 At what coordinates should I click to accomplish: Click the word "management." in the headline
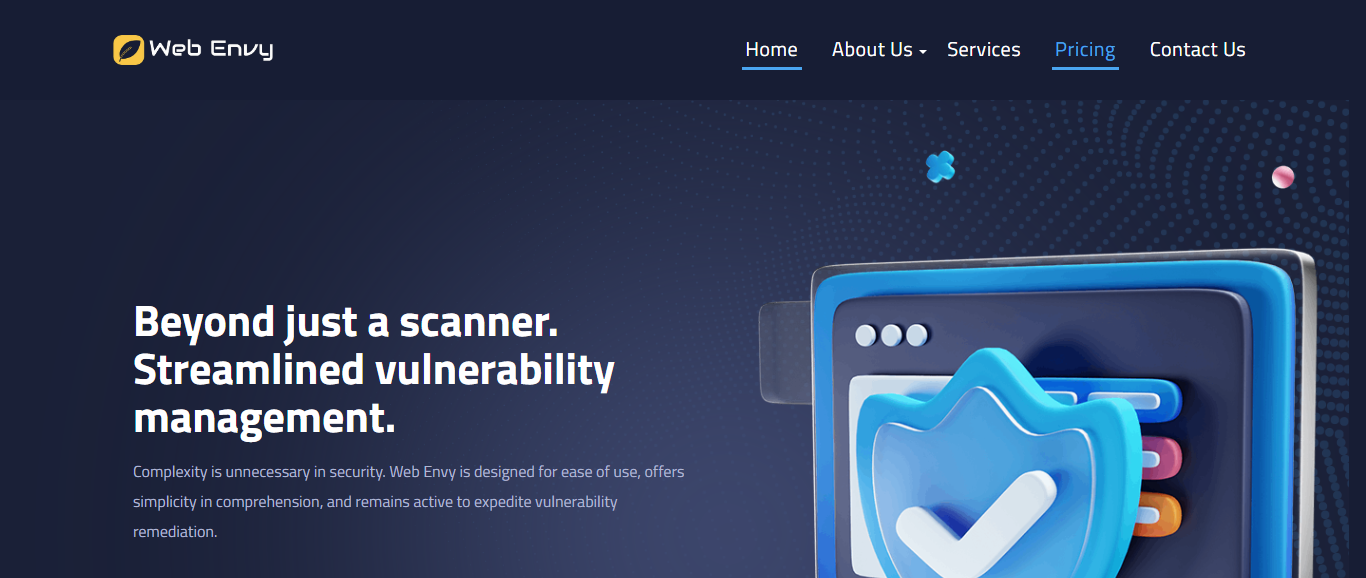[265, 418]
